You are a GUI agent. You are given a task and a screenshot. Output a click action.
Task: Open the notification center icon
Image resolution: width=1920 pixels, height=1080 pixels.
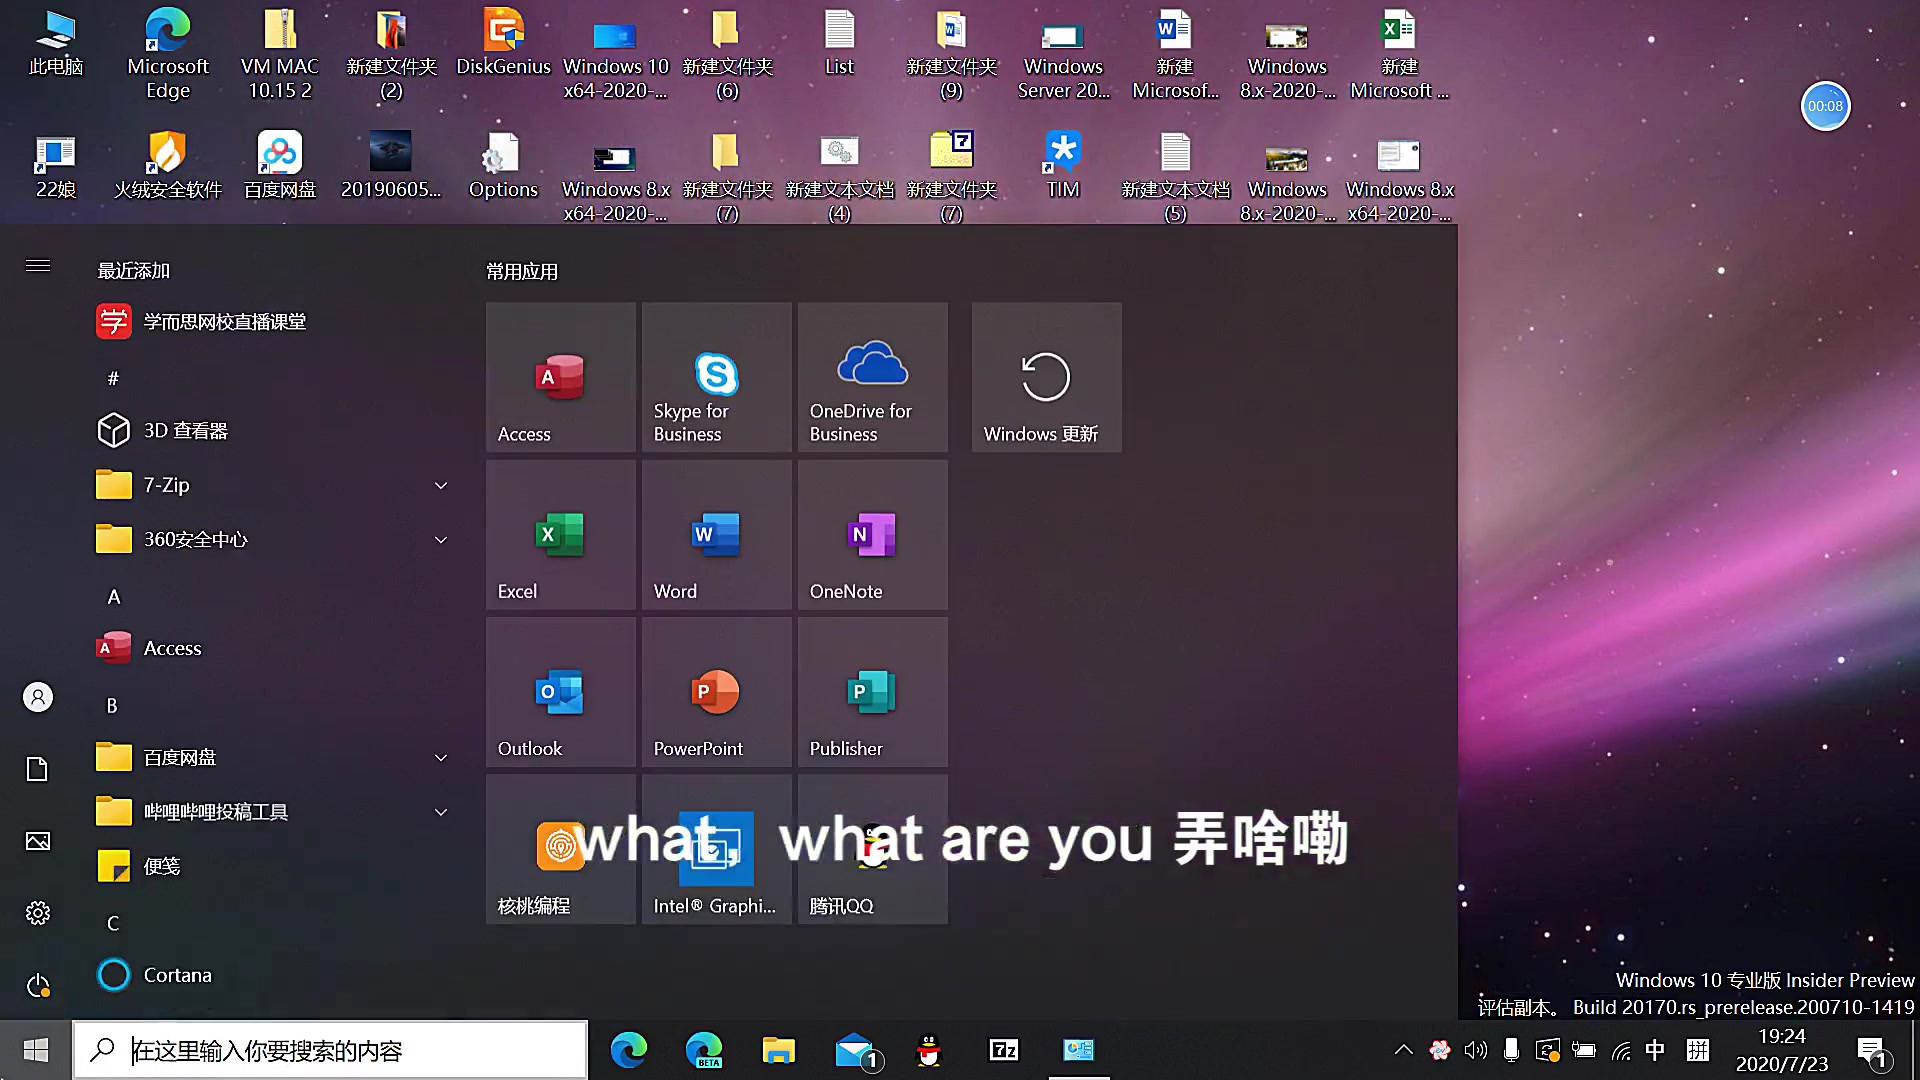coord(1872,1051)
